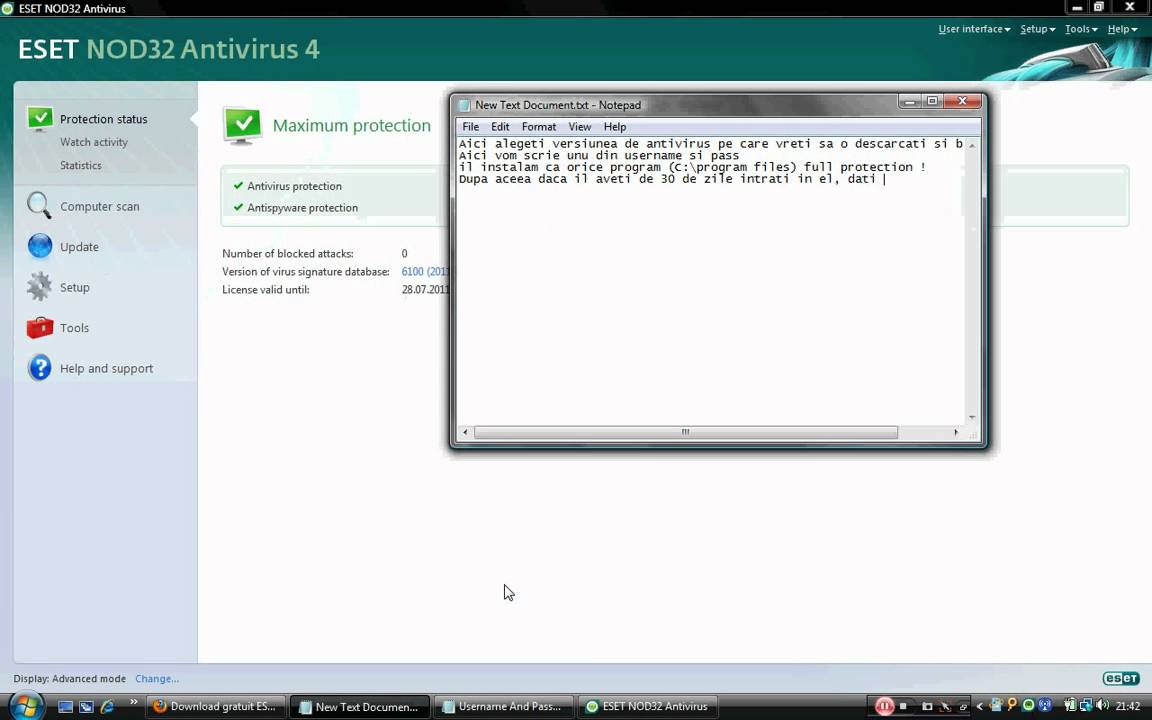Open the Setup dropdown in top-right menu
Image resolution: width=1152 pixels, height=720 pixels.
point(1037,29)
